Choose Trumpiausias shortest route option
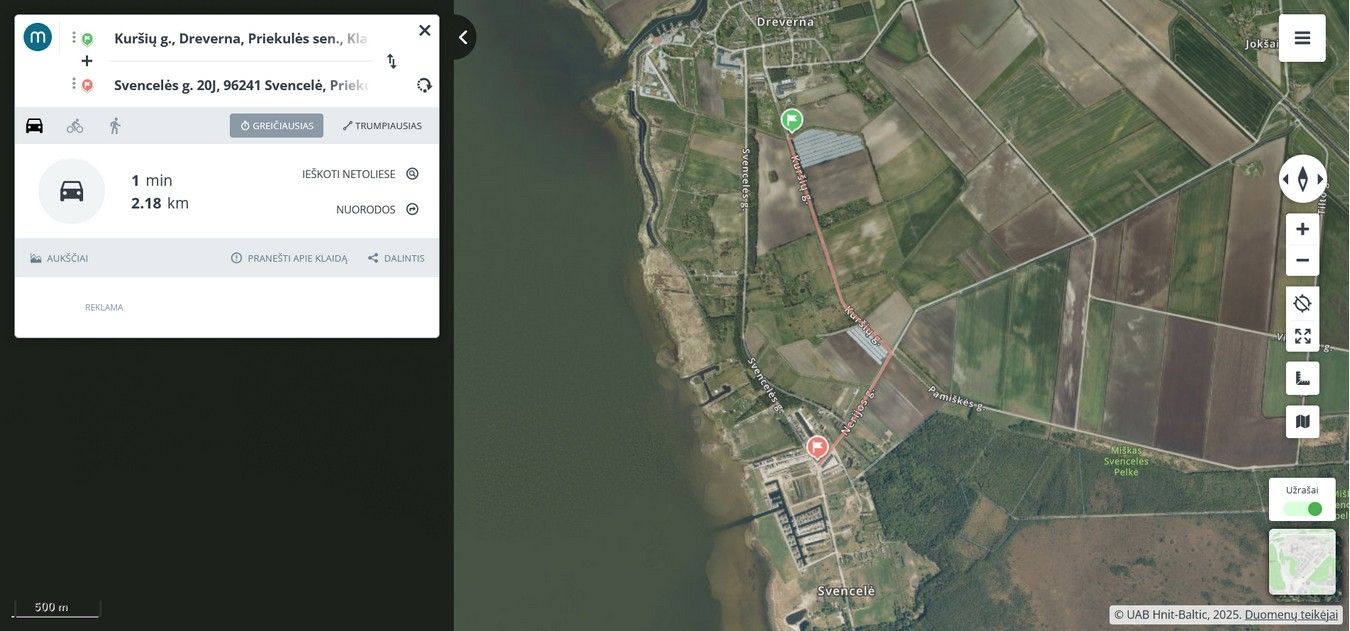 click(x=382, y=126)
